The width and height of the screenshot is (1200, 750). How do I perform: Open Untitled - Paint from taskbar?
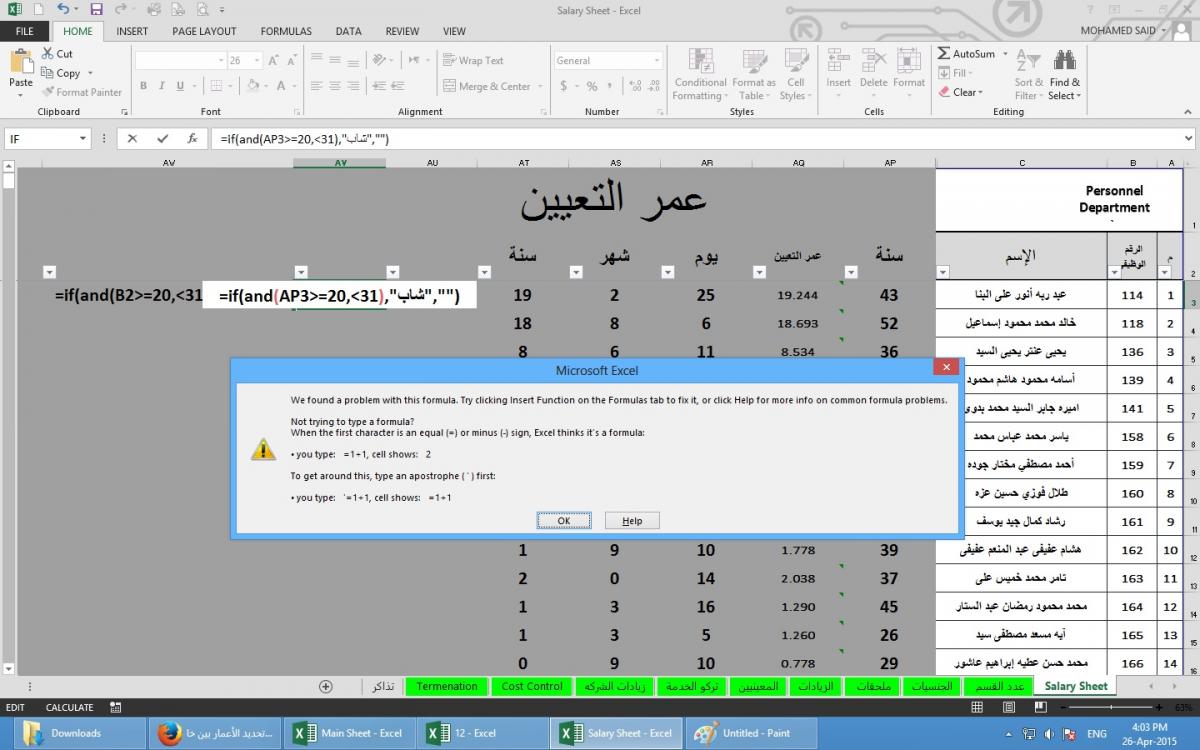[x=751, y=733]
